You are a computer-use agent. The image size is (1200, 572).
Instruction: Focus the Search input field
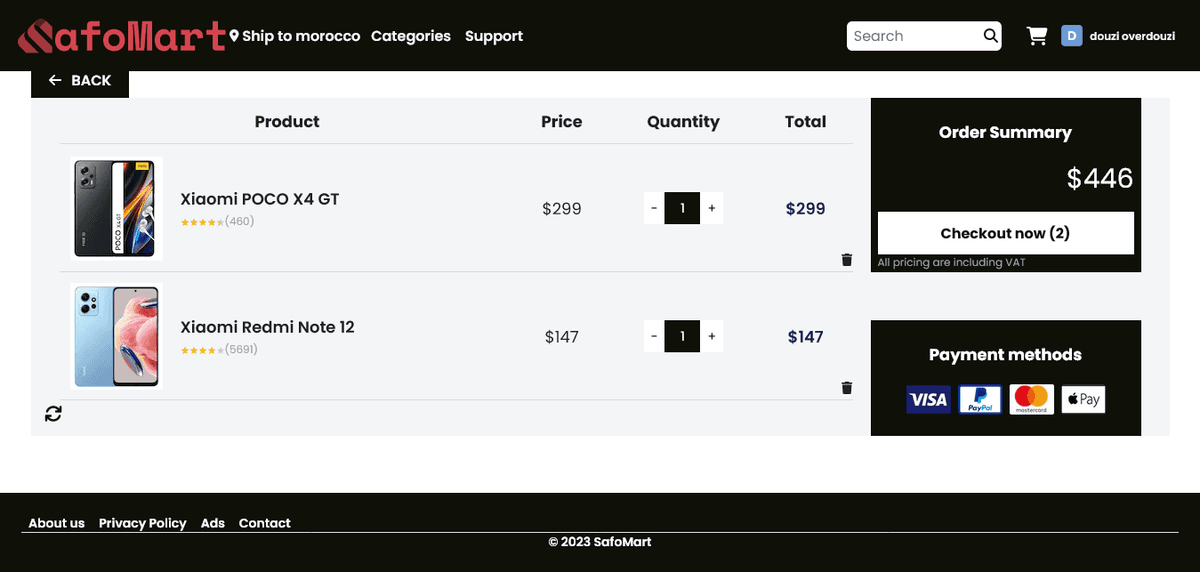click(912, 36)
